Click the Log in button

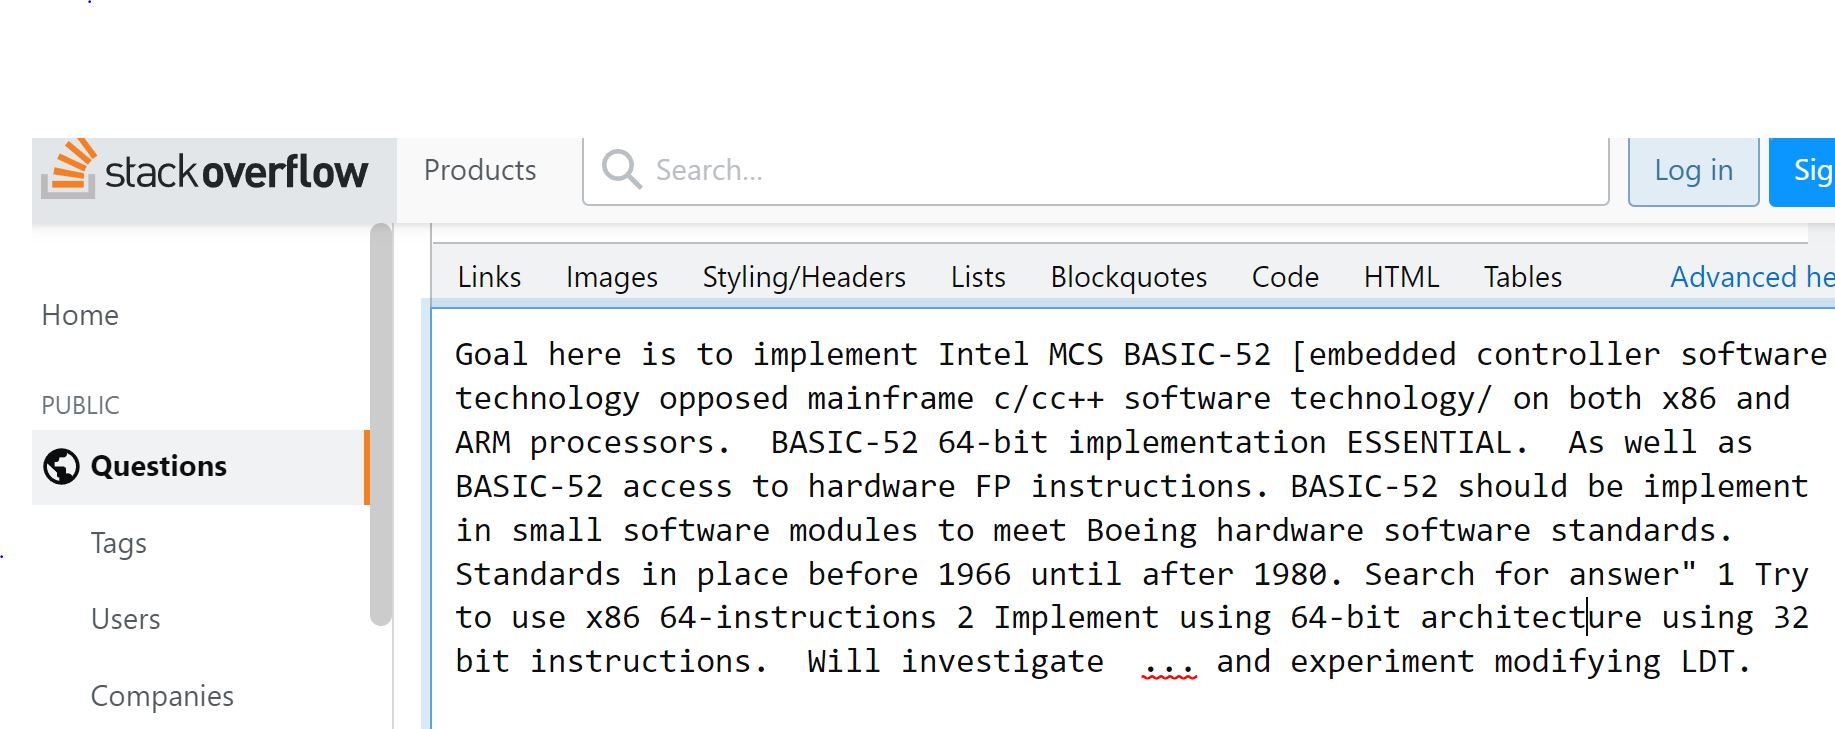(1693, 171)
